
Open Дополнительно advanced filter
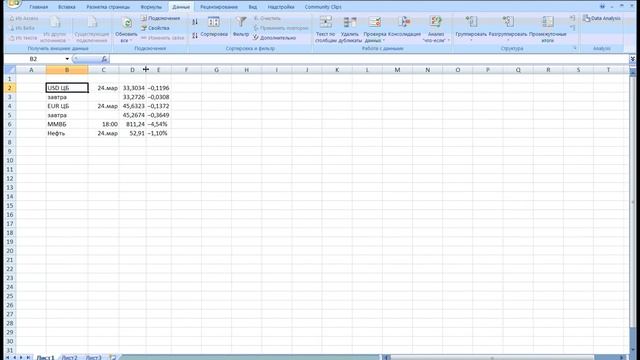tap(274, 38)
